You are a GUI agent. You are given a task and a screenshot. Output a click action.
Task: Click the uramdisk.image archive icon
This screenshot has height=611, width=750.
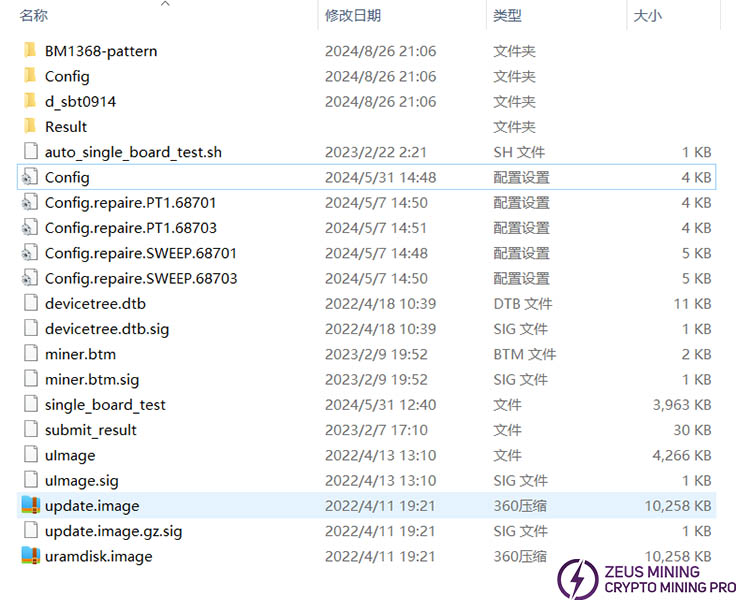[x=29, y=556]
